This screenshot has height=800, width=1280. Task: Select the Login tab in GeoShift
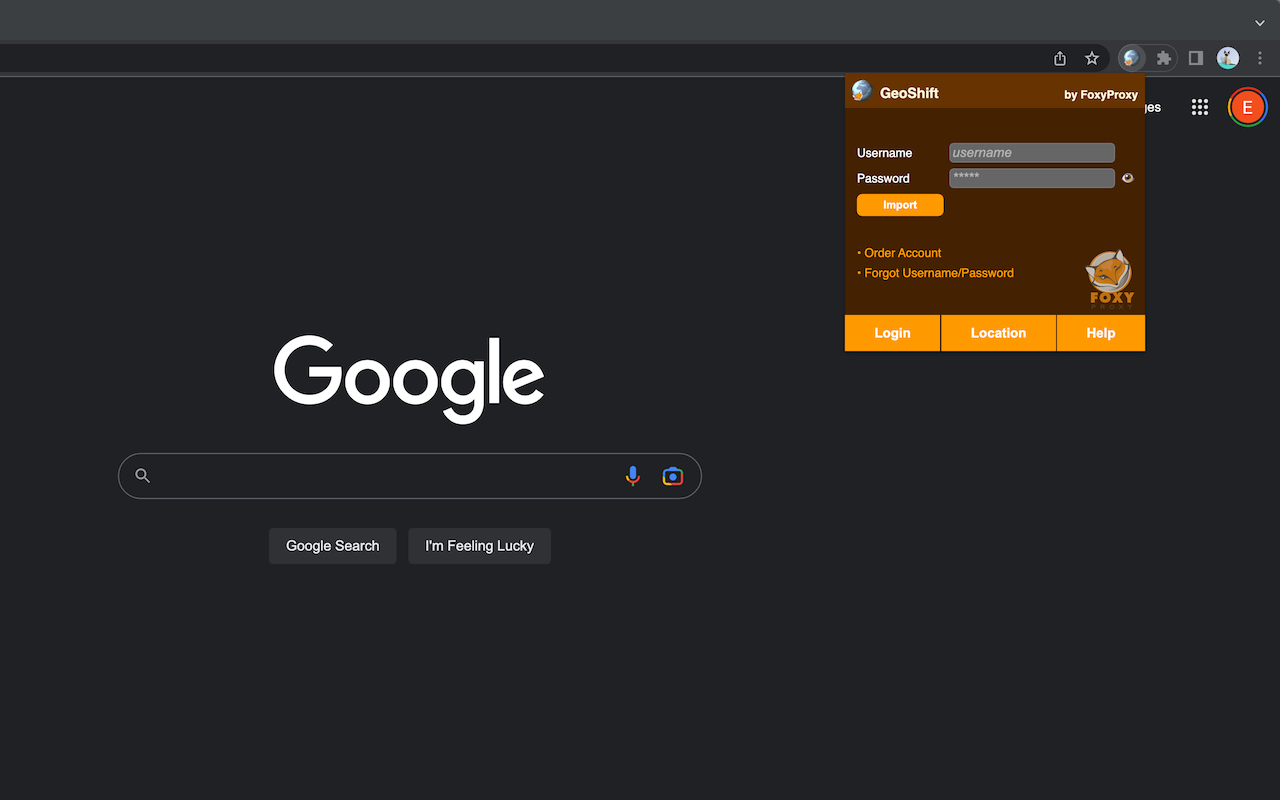pyautogui.click(x=892, y=332)
